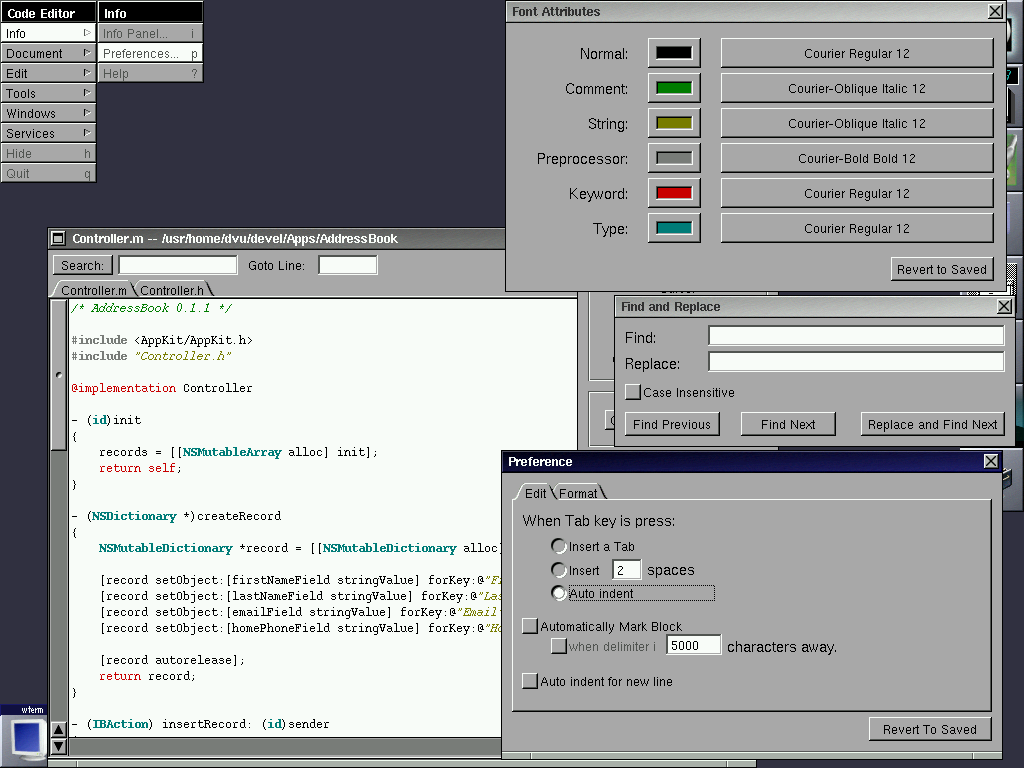Viewport: 1024px width, 768px height.
Task: Choose Preferences... from the Info menu
Action: pos(150,54)
